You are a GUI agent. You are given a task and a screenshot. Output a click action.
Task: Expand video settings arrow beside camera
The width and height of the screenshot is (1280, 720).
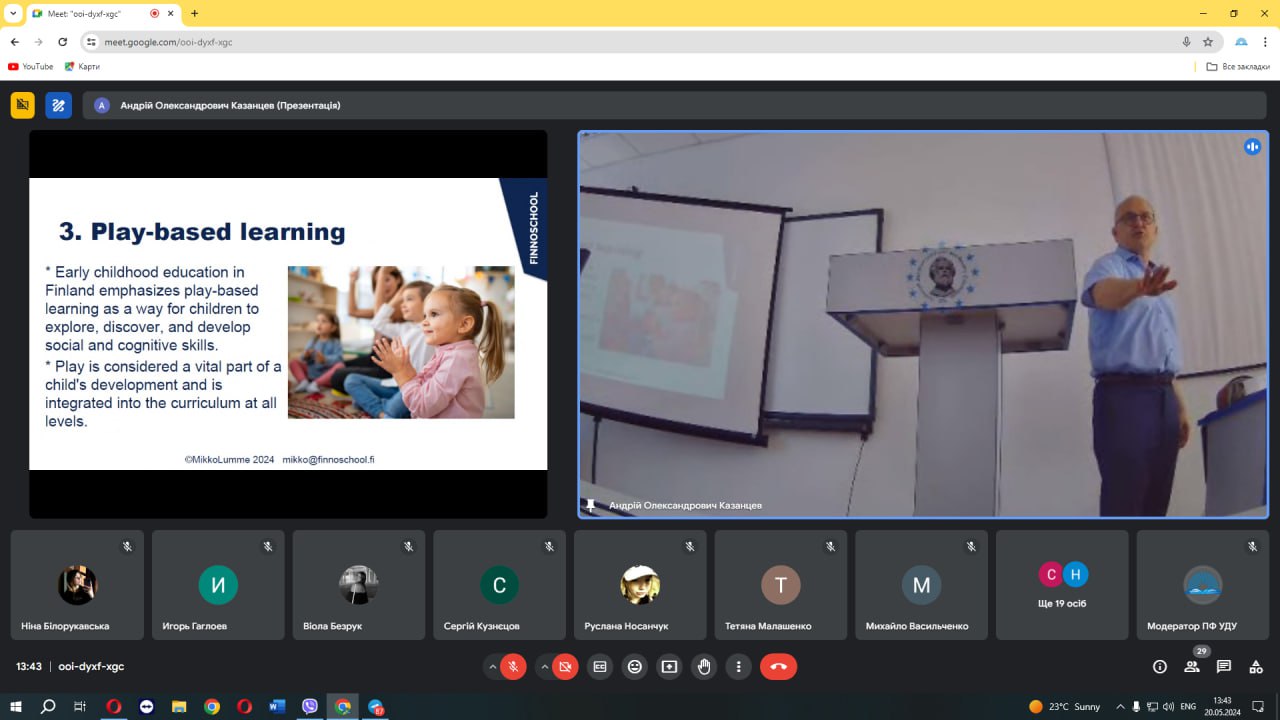tap(545, 667)
